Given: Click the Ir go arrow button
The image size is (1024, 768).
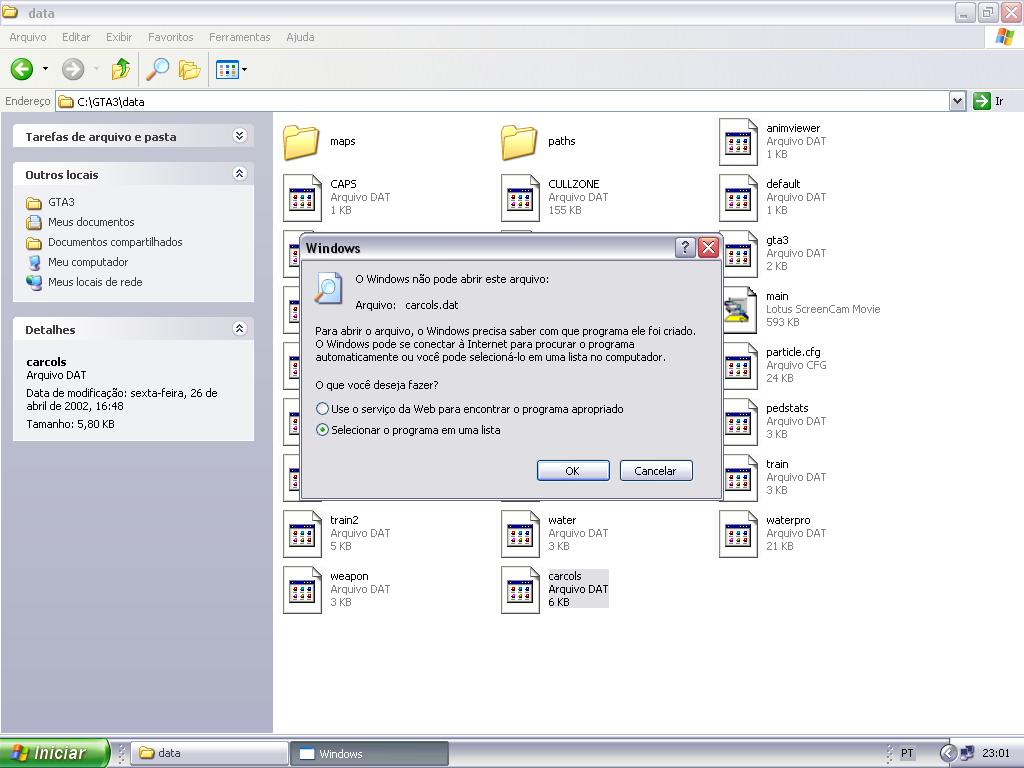Looking at the screenshot, I should 982,101.
